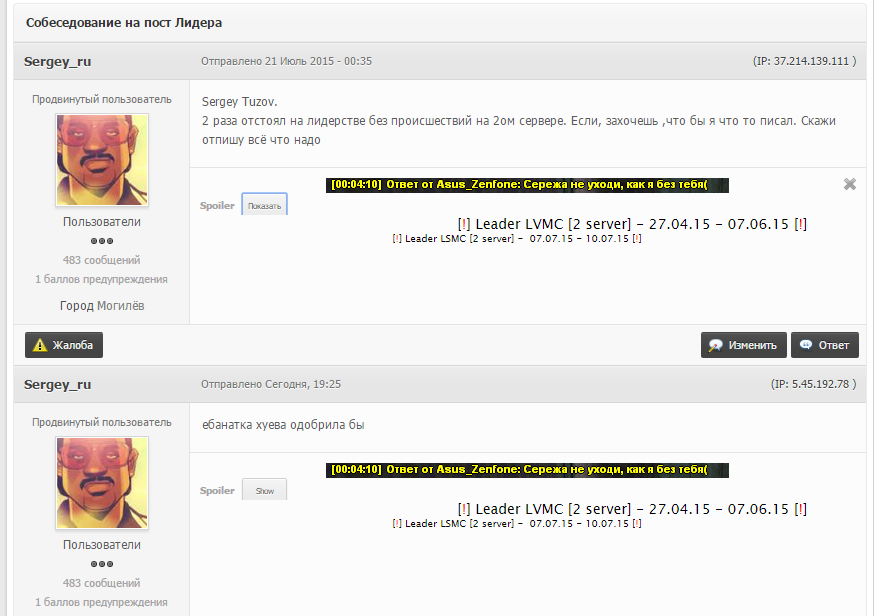The image size is (874, 616).
Task: Click the Жалоба report button
Action: 64,345
